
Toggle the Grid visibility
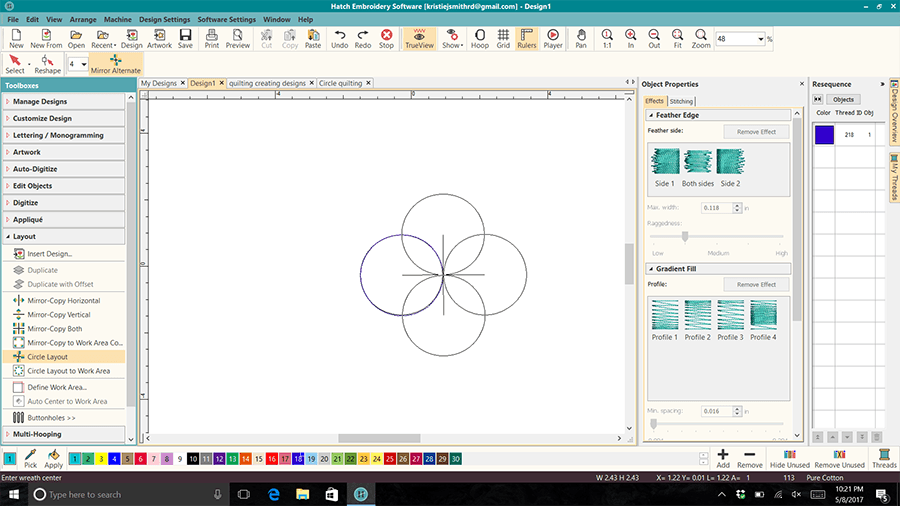(x=503, y=39)
